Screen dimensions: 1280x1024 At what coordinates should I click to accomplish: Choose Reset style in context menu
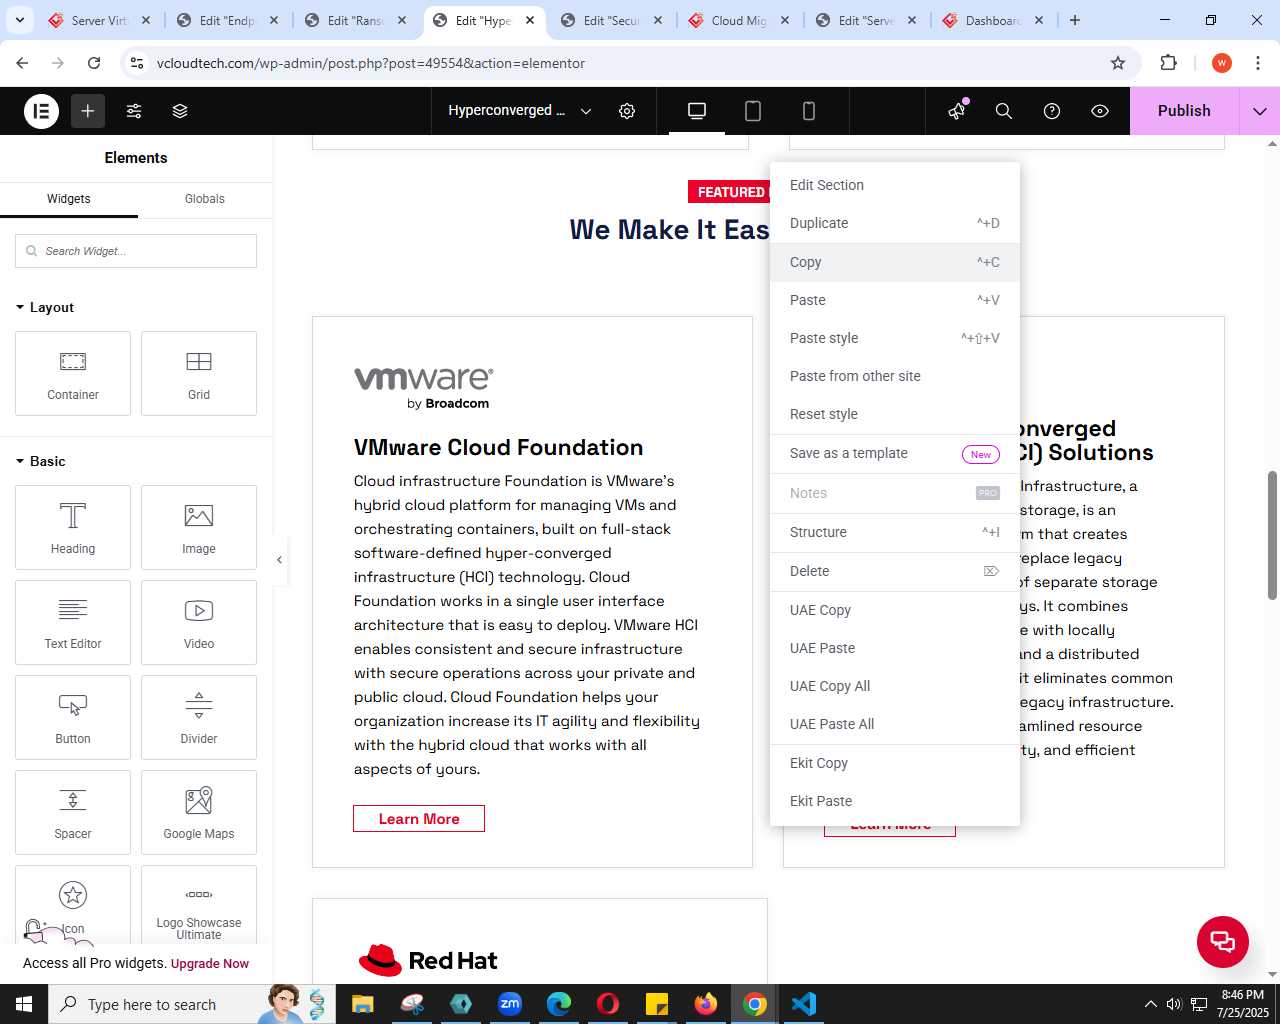click(895, 414)
